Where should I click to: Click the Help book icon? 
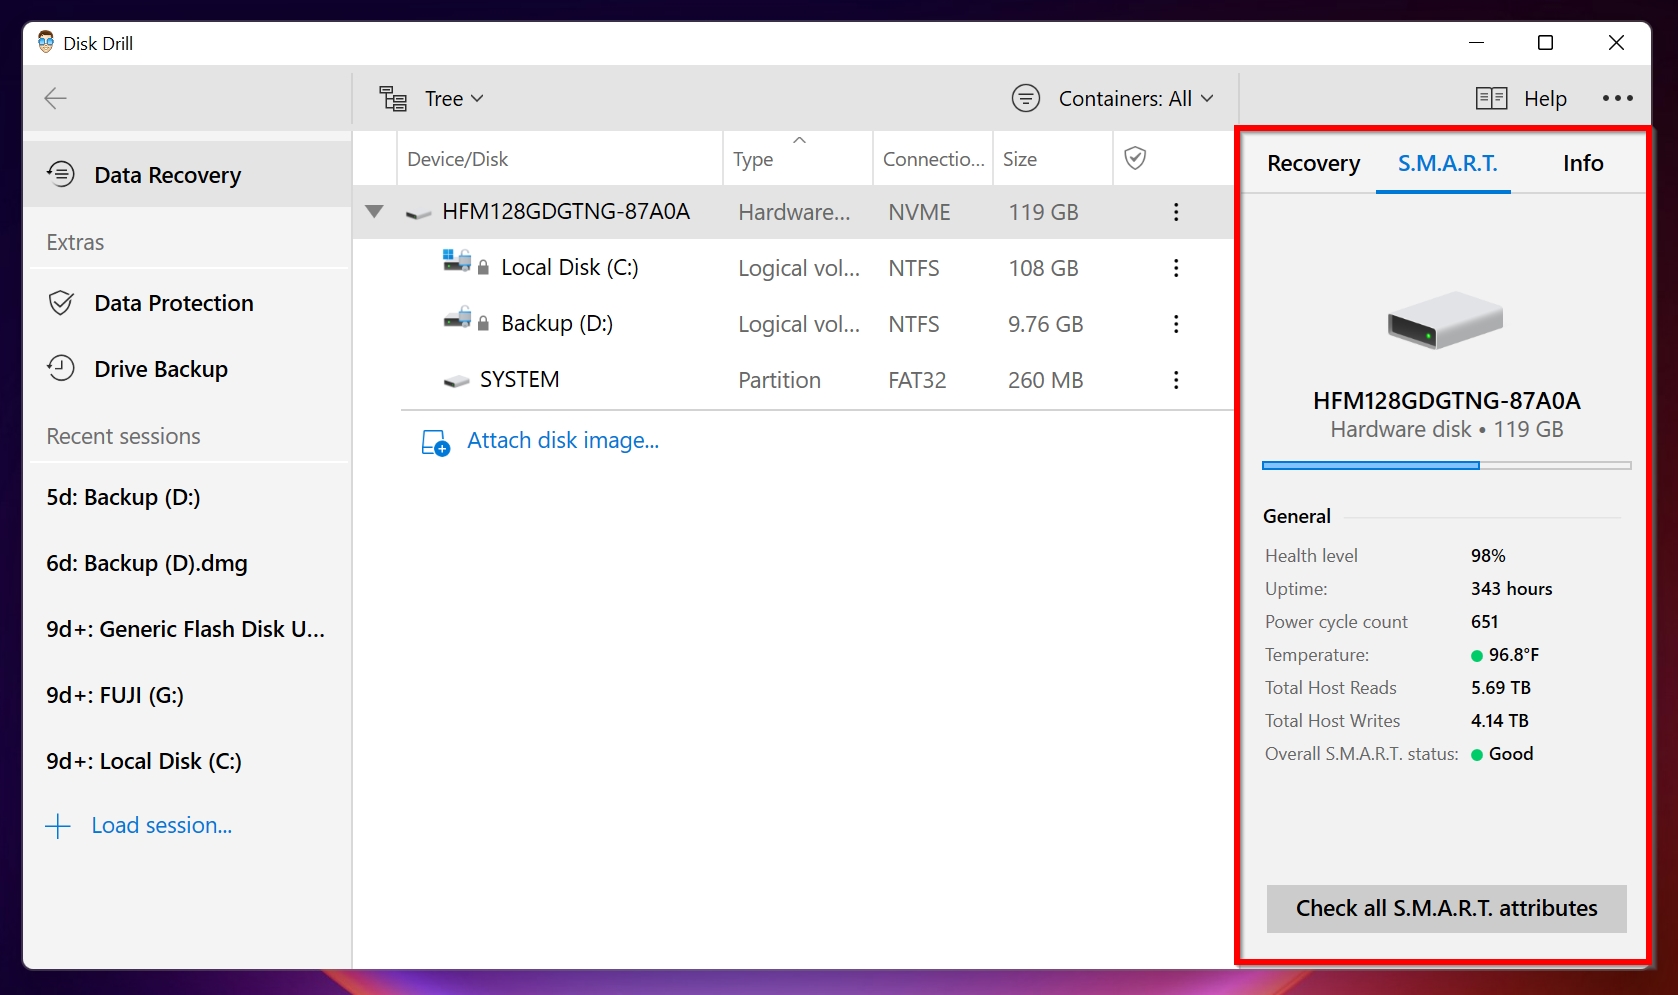tap(1491, 98)
